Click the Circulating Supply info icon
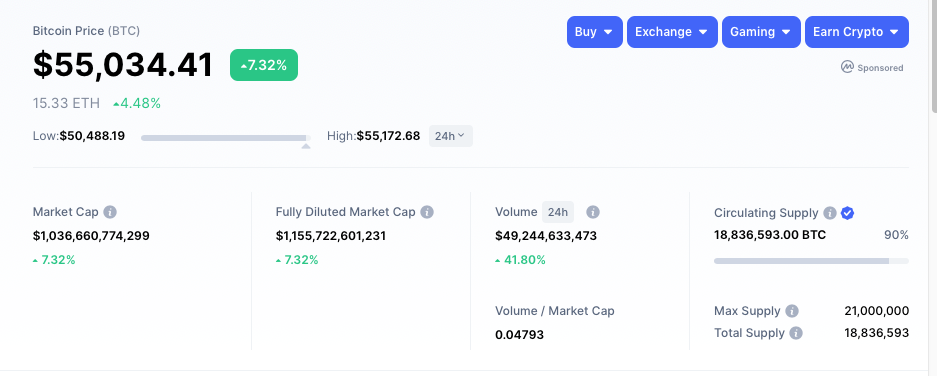This screenshot has height=376, width=937. pyautogui.click(x=829, y=213)
